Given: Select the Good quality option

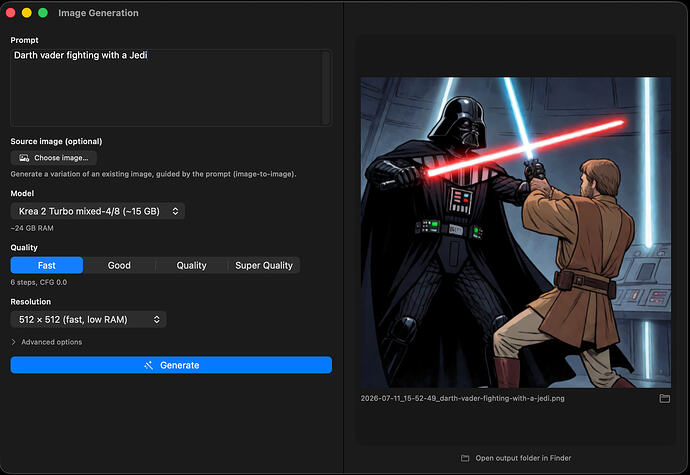Looking at the screenshot, I should (119, 265).
